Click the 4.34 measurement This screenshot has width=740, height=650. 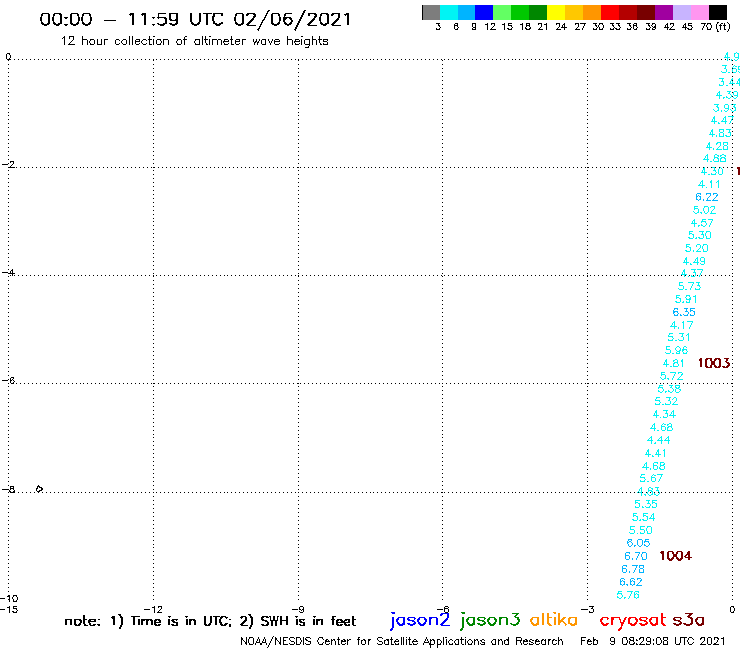(x=664, y=414)
